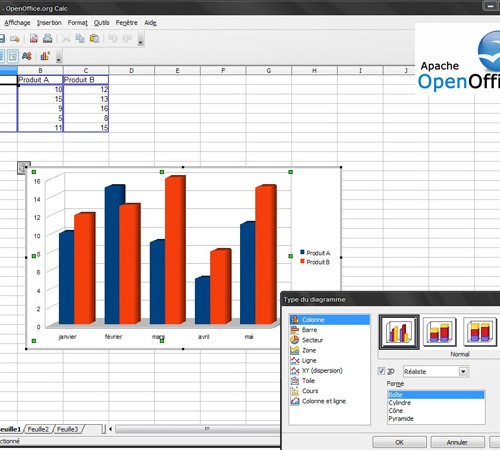Viewport: 500px width, 450px height.
Task: Click the redo arrow icon
Action: pyautogui.click(x=127, y=39)
